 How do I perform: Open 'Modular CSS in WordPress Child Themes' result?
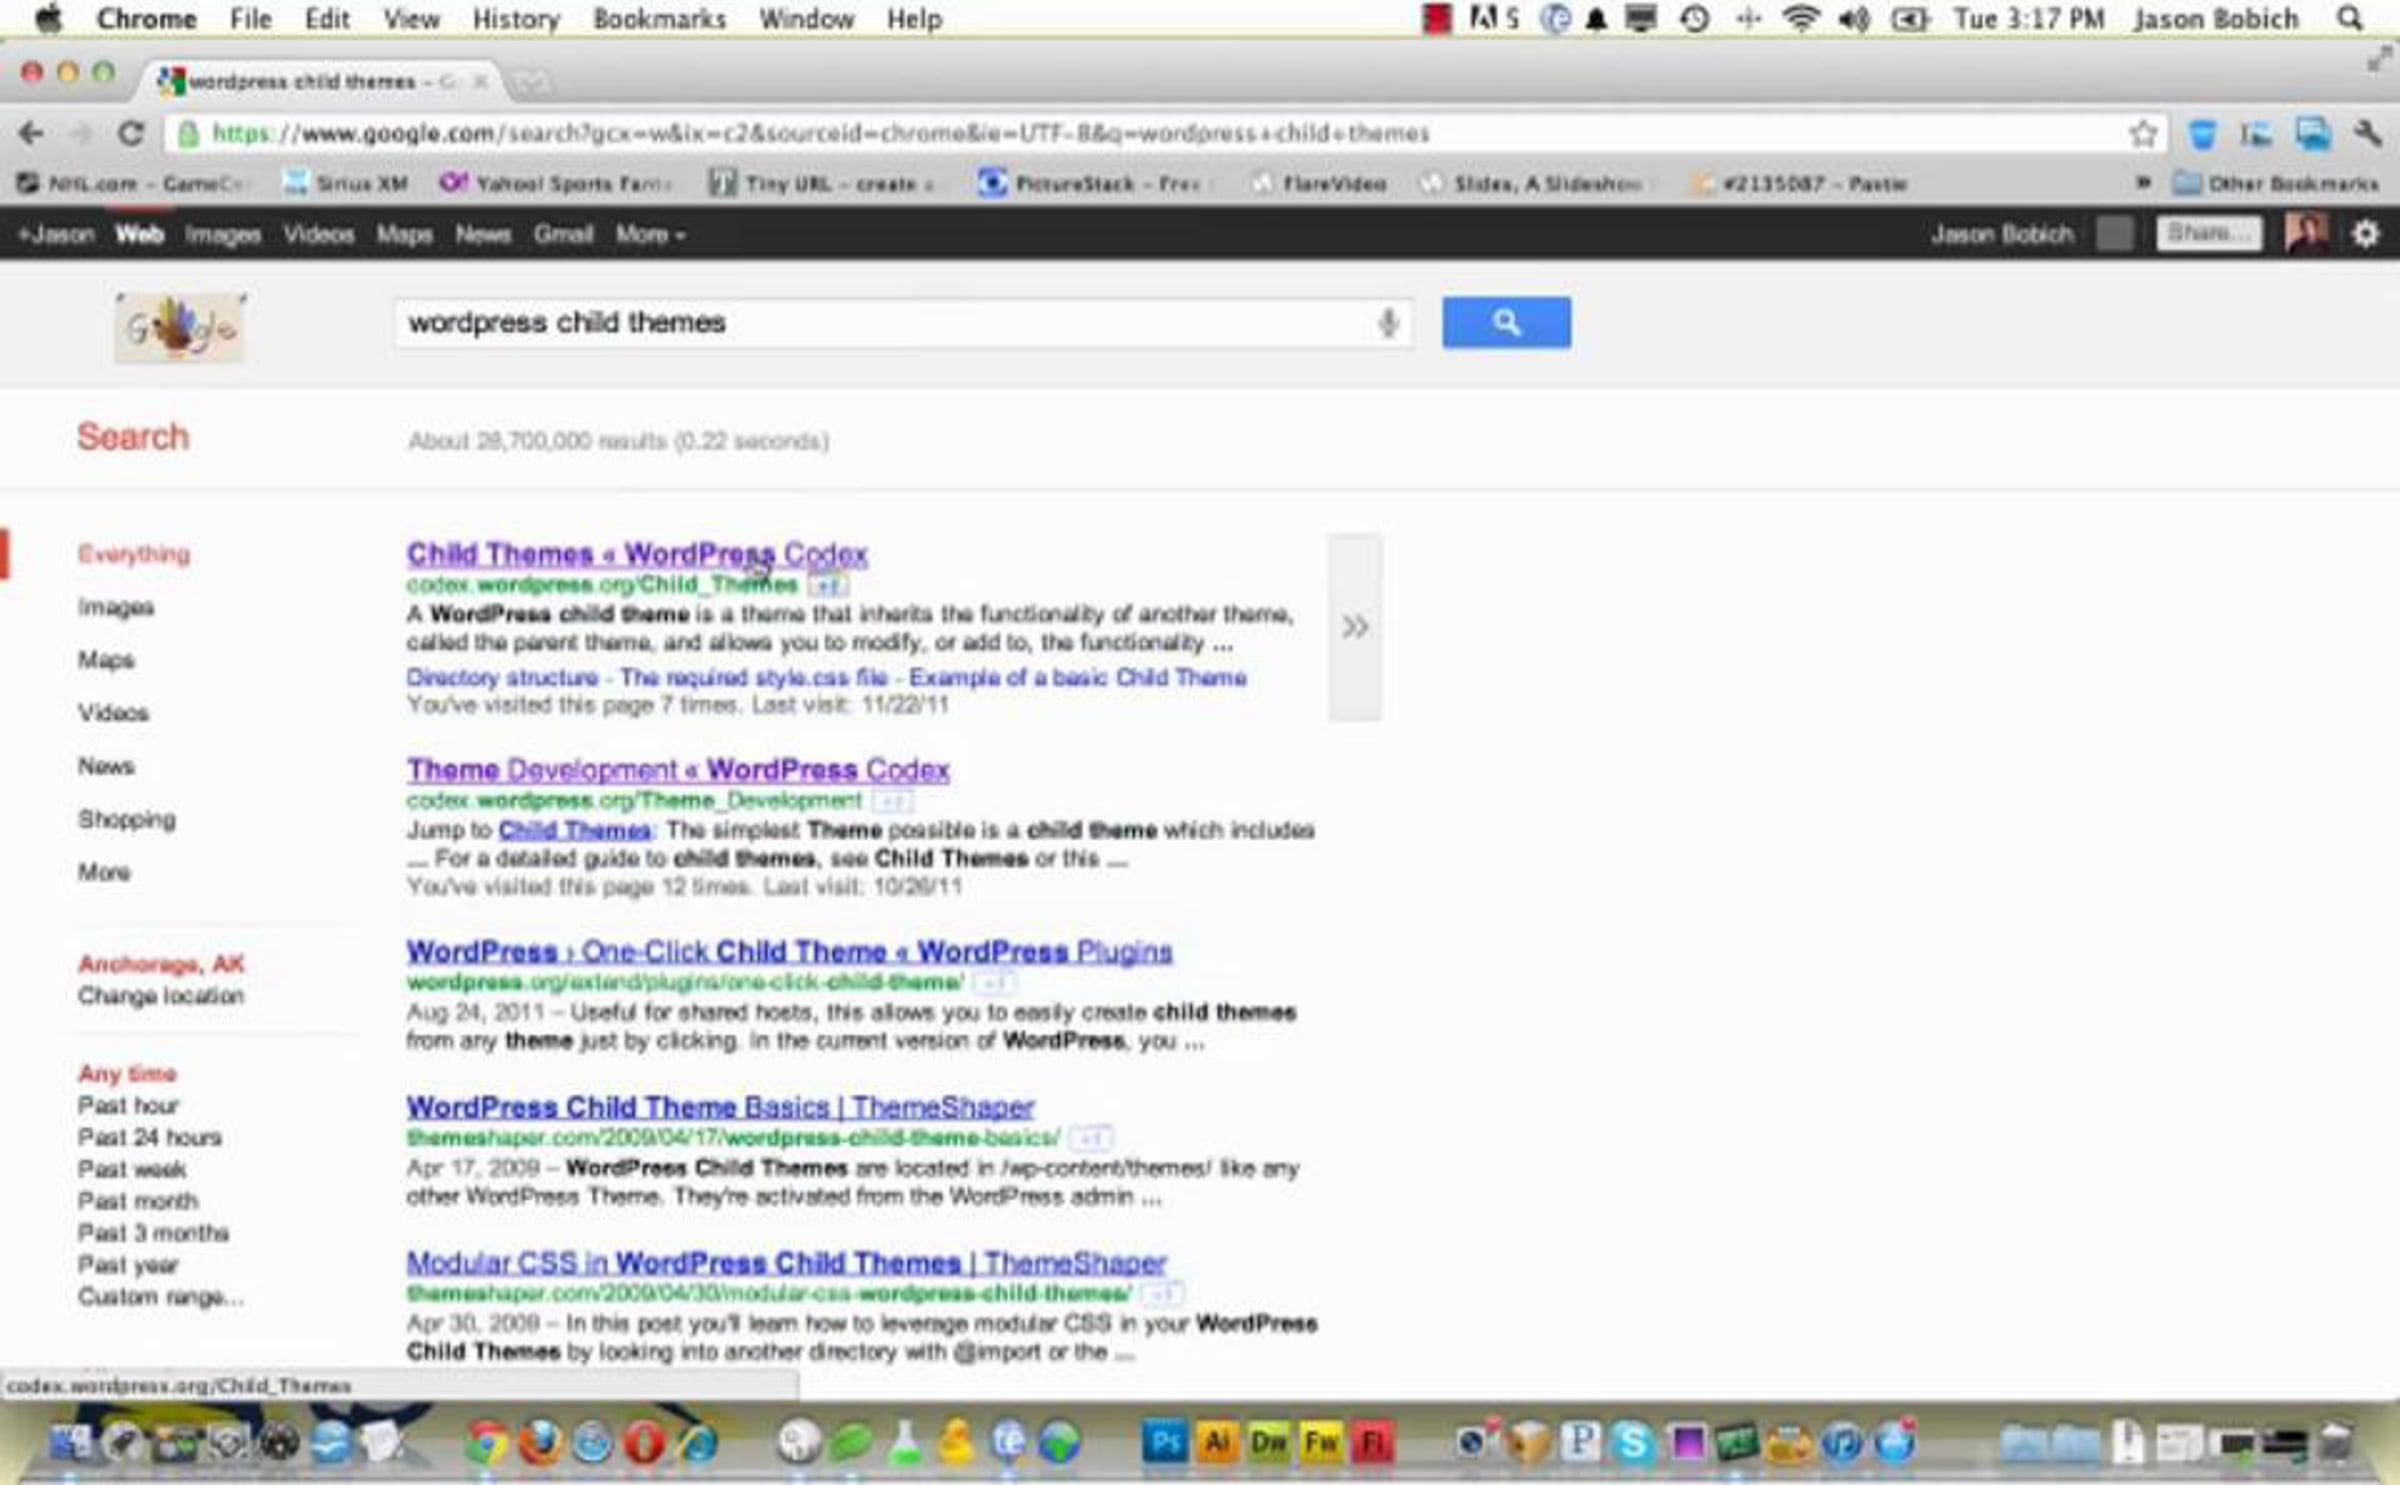click(786, 1263)
